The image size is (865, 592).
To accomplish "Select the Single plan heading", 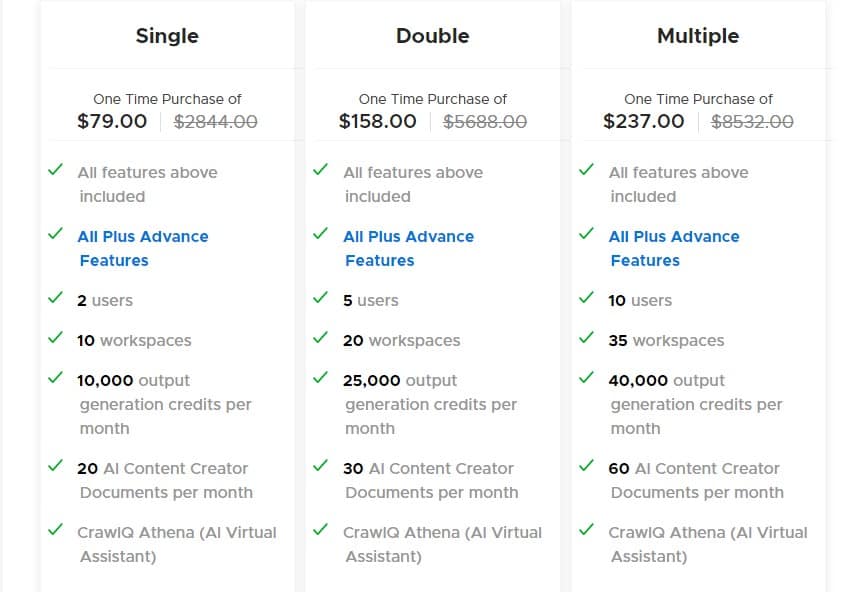I will pos(167,36).
